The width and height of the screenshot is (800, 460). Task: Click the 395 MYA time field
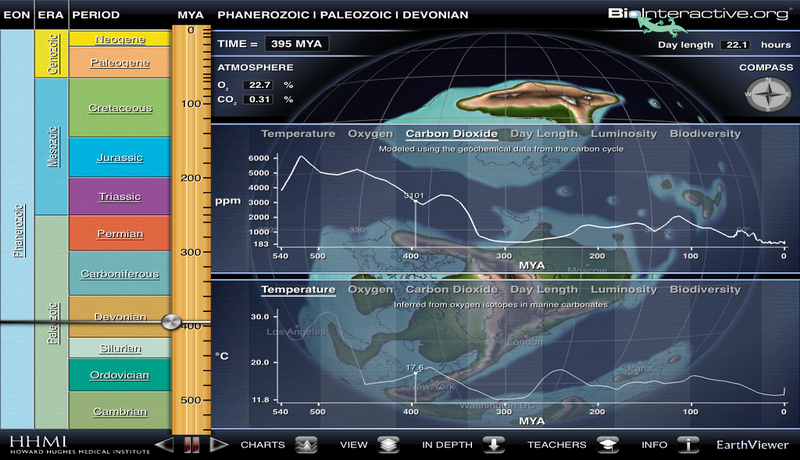click(296, 44)
